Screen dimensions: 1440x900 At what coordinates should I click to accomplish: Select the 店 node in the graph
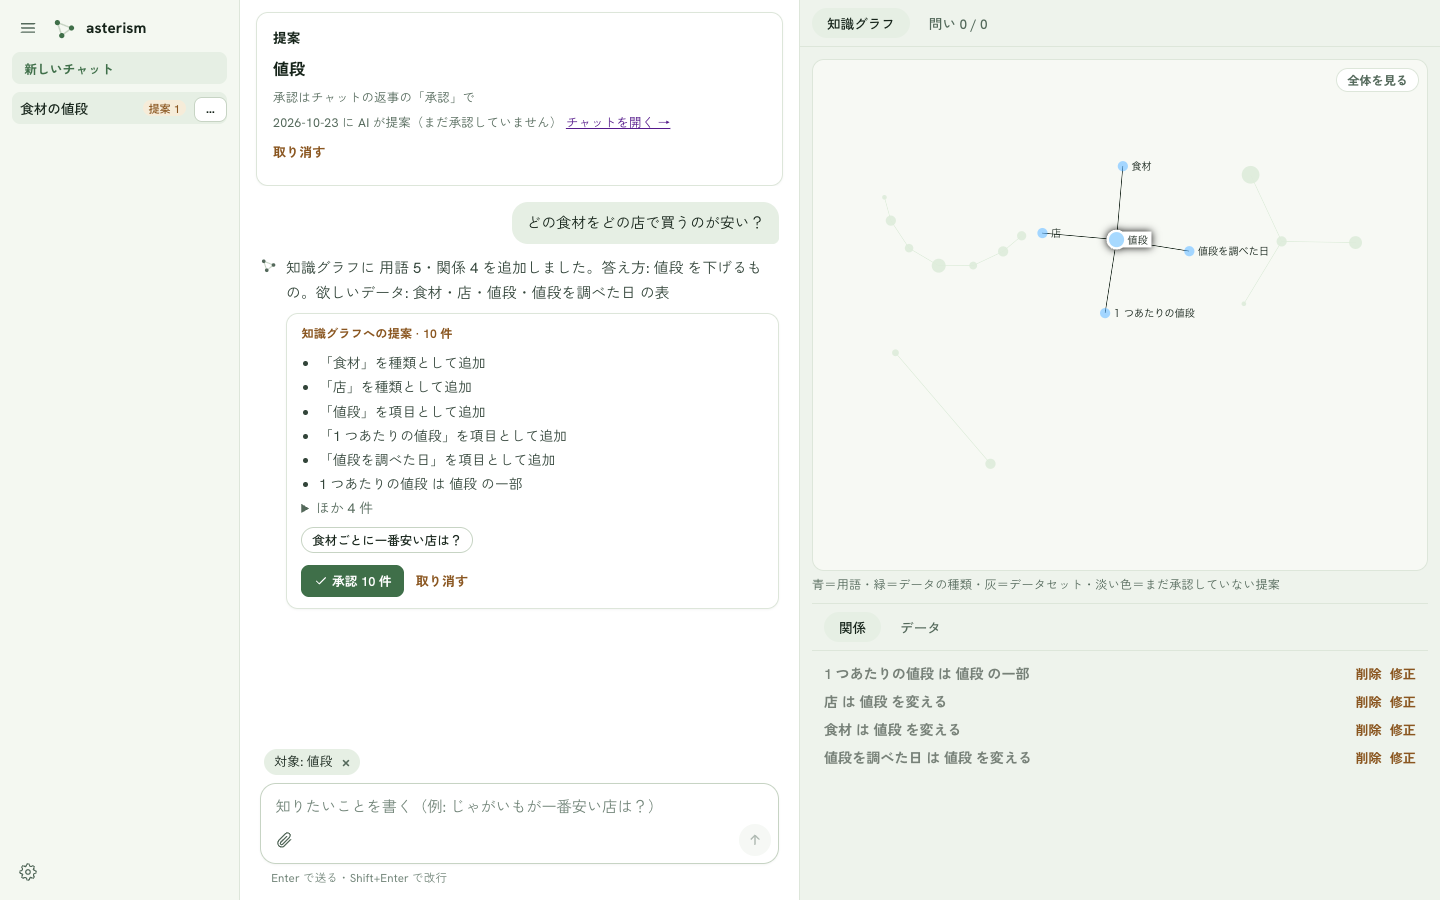(1042, 233)
